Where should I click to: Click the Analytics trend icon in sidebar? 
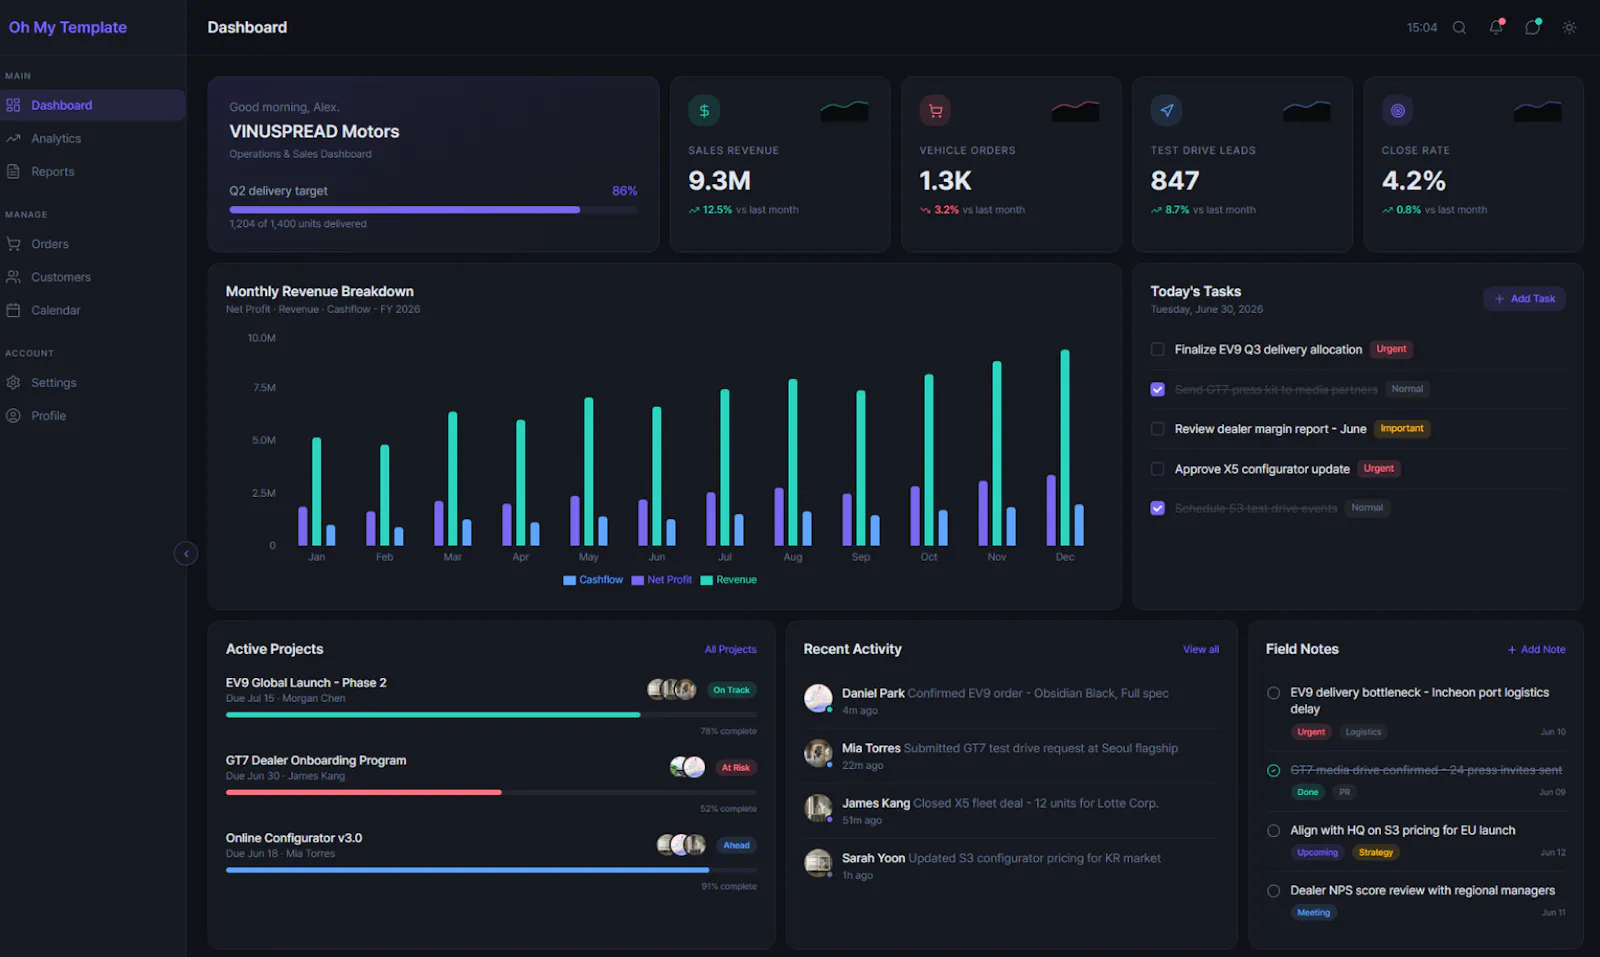(13, 138)
